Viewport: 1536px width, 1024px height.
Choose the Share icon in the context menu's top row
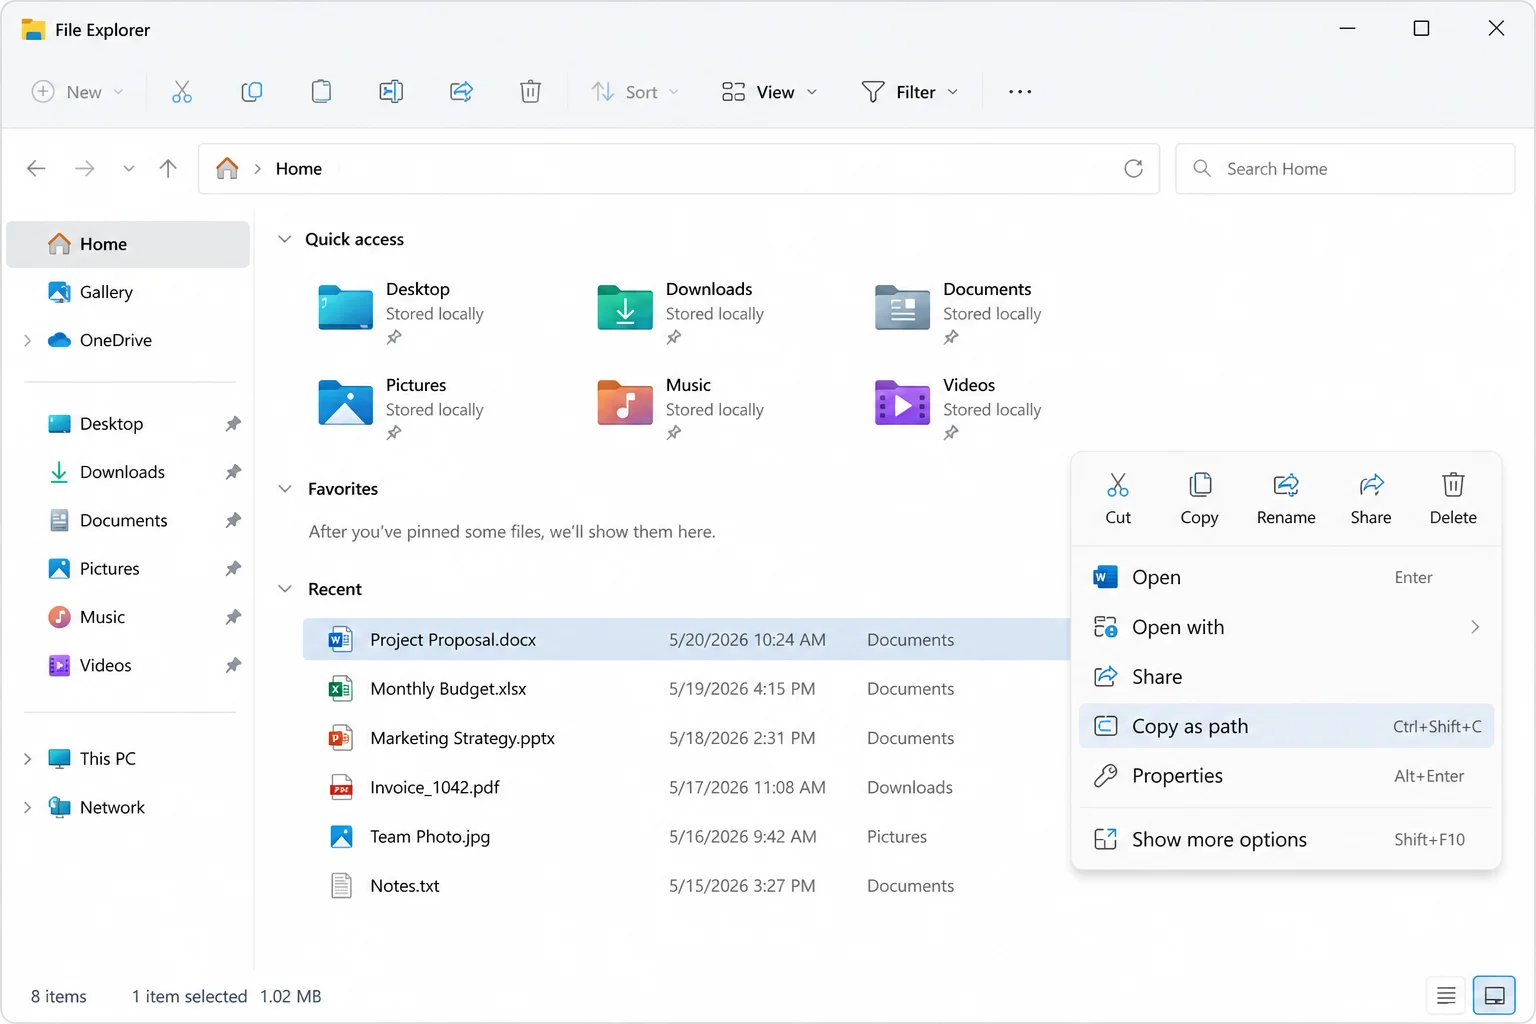tap(1371, 498)
